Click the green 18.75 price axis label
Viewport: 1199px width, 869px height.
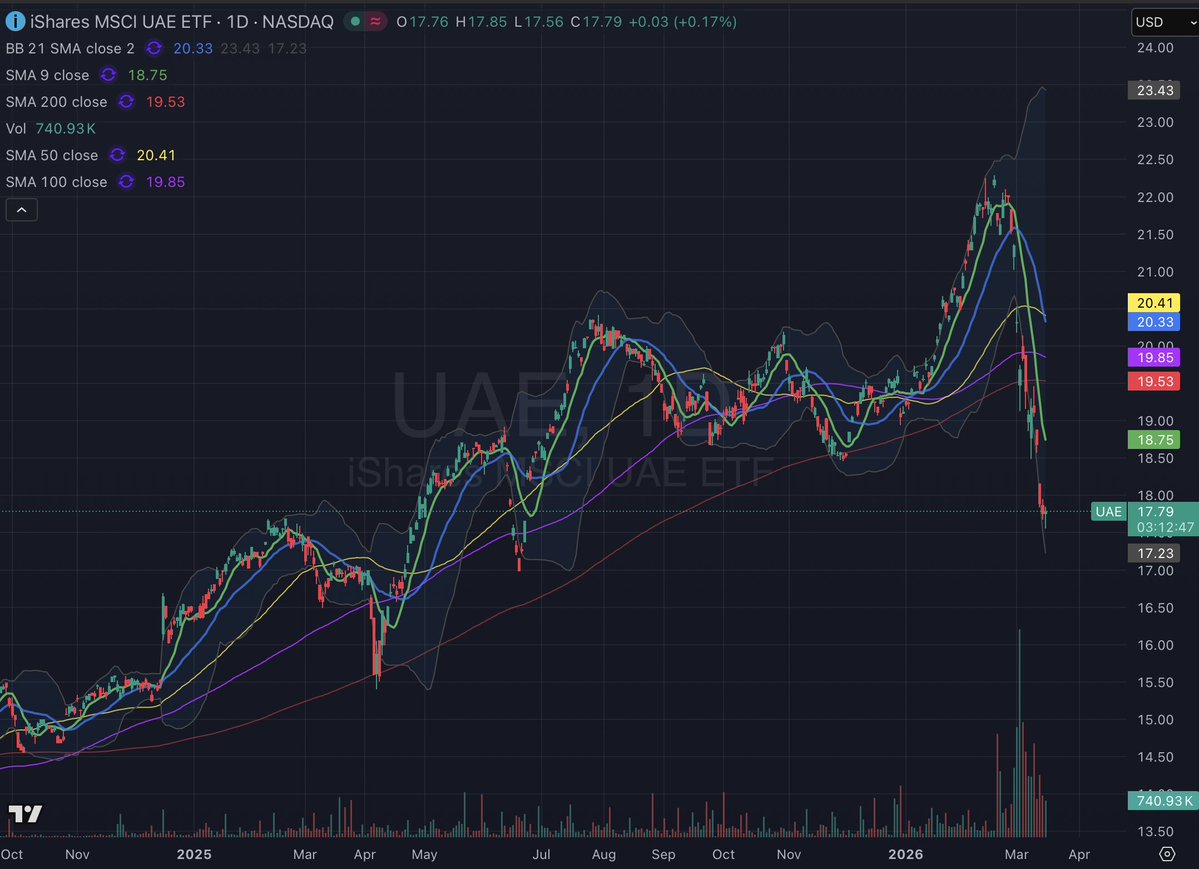click(x=1155, y=440)
